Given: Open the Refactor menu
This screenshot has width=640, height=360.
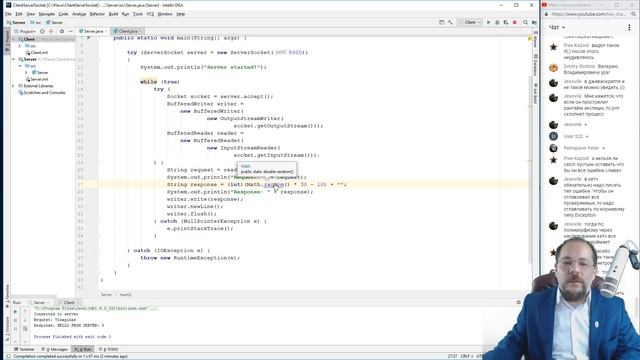Looking at the screenshot, I should [97, 14].
